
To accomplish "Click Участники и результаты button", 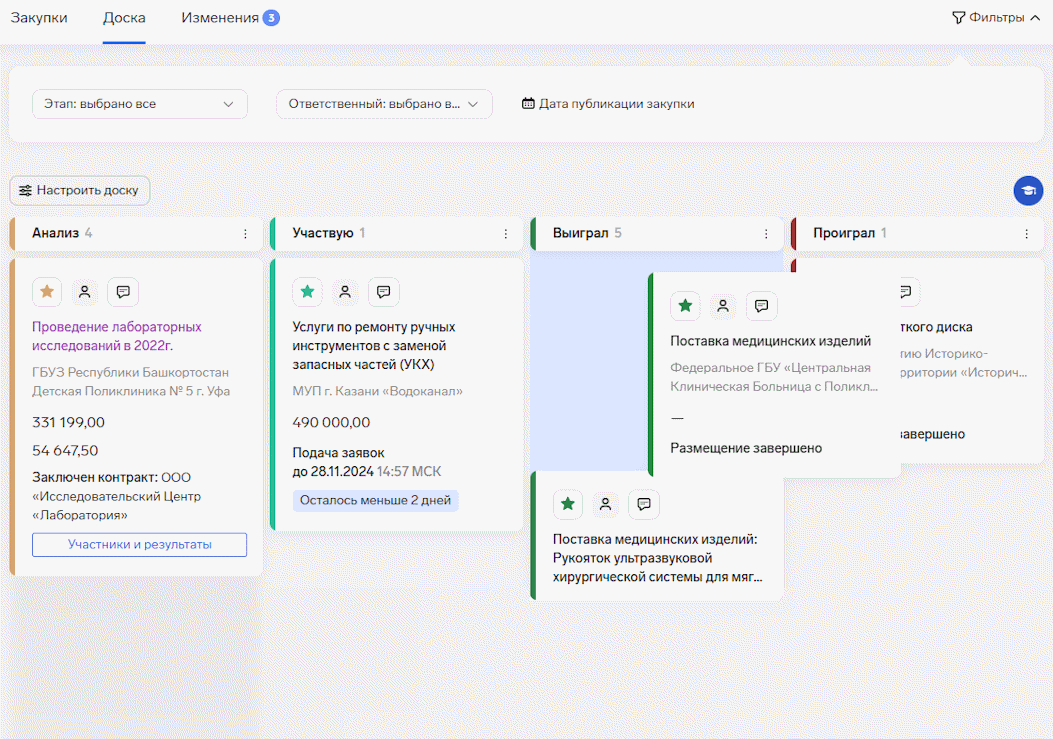I will (x=140, y=545).
